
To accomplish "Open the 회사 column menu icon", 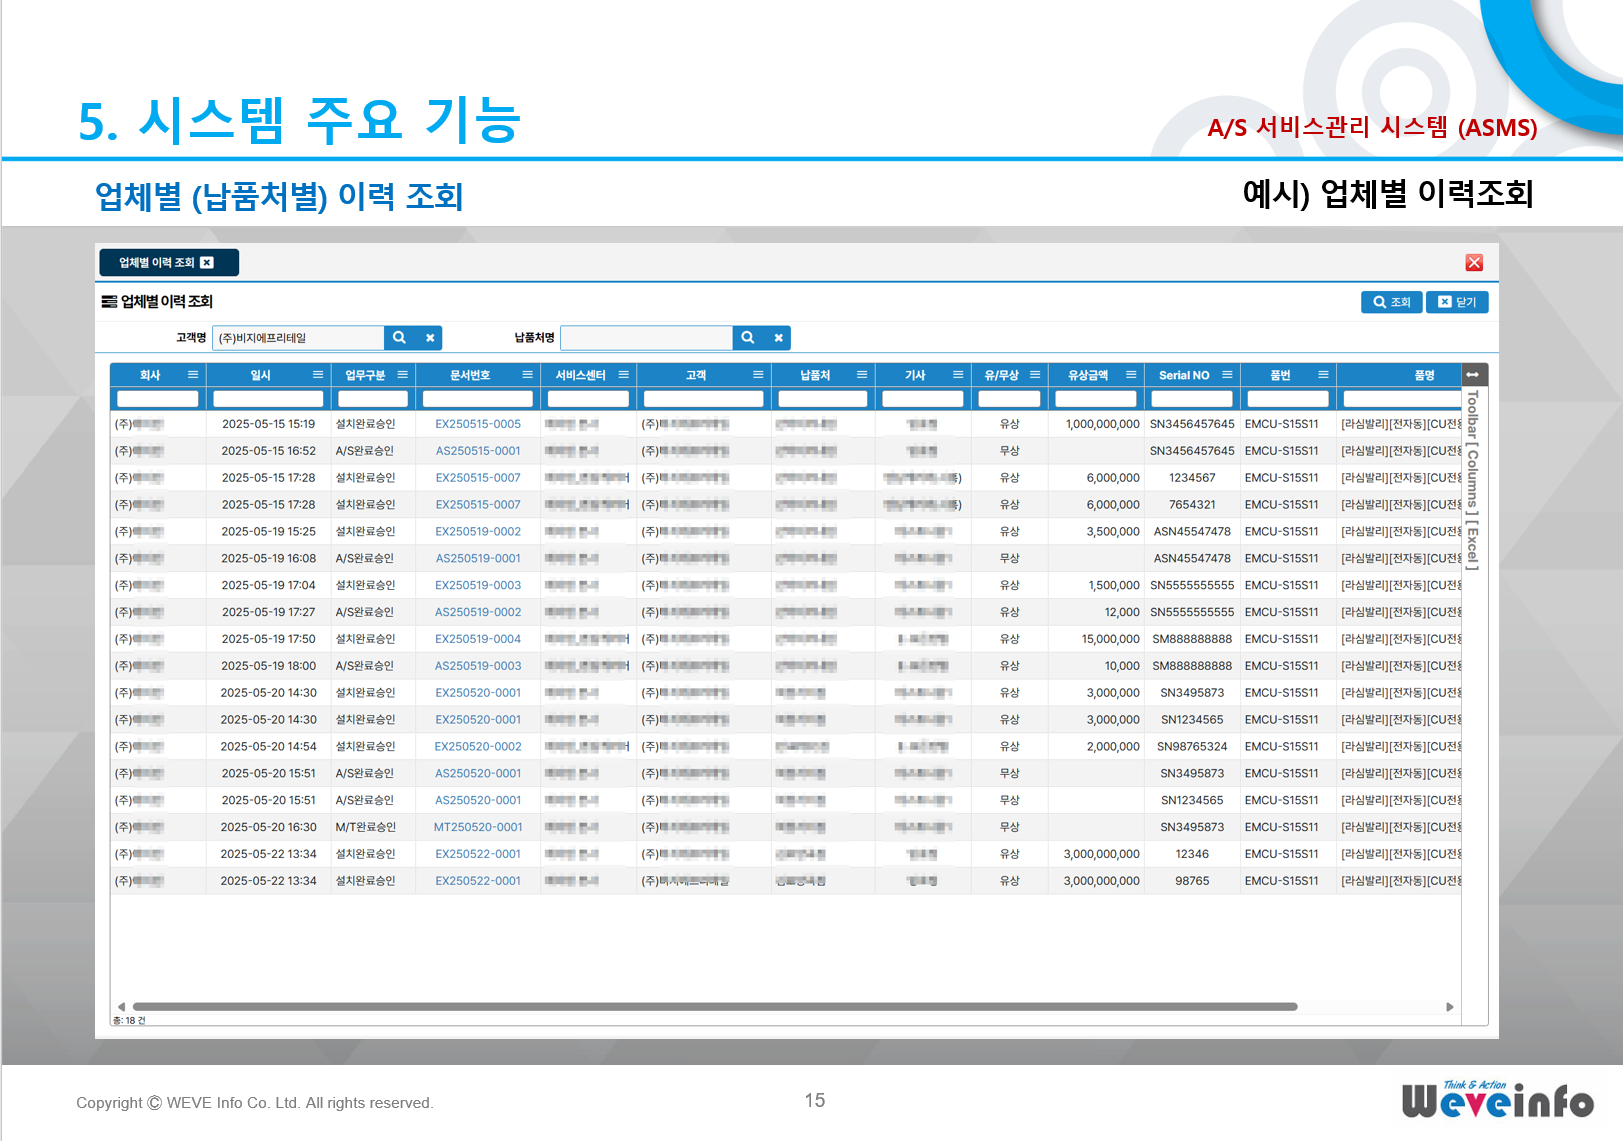I will point(193,375).
